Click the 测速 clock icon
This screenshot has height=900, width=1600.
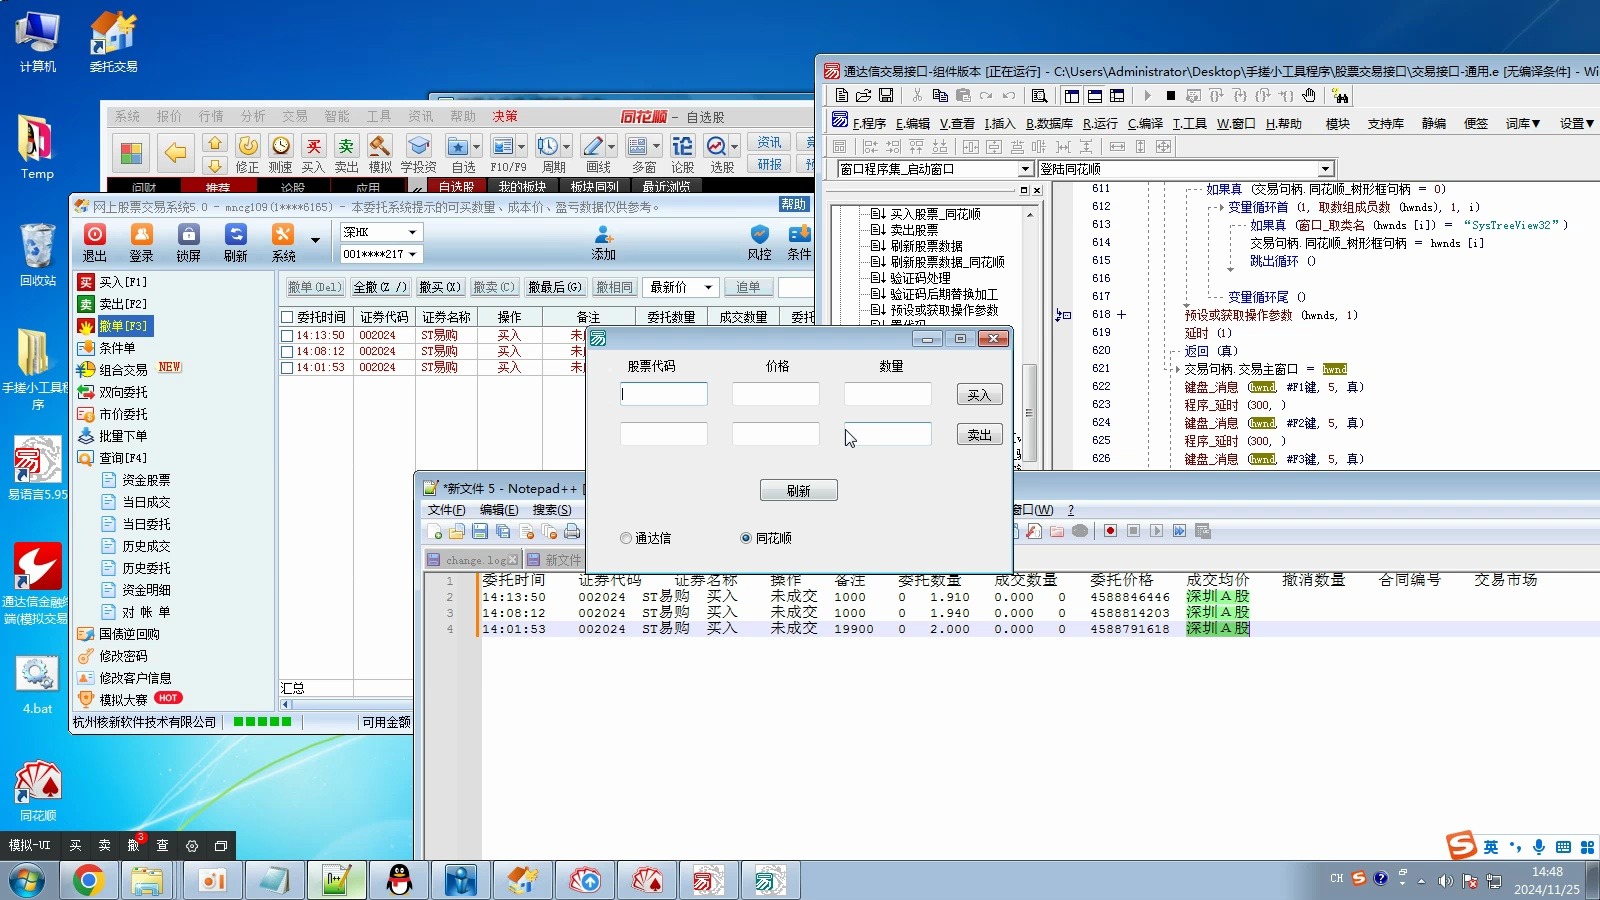pos(281,155)
